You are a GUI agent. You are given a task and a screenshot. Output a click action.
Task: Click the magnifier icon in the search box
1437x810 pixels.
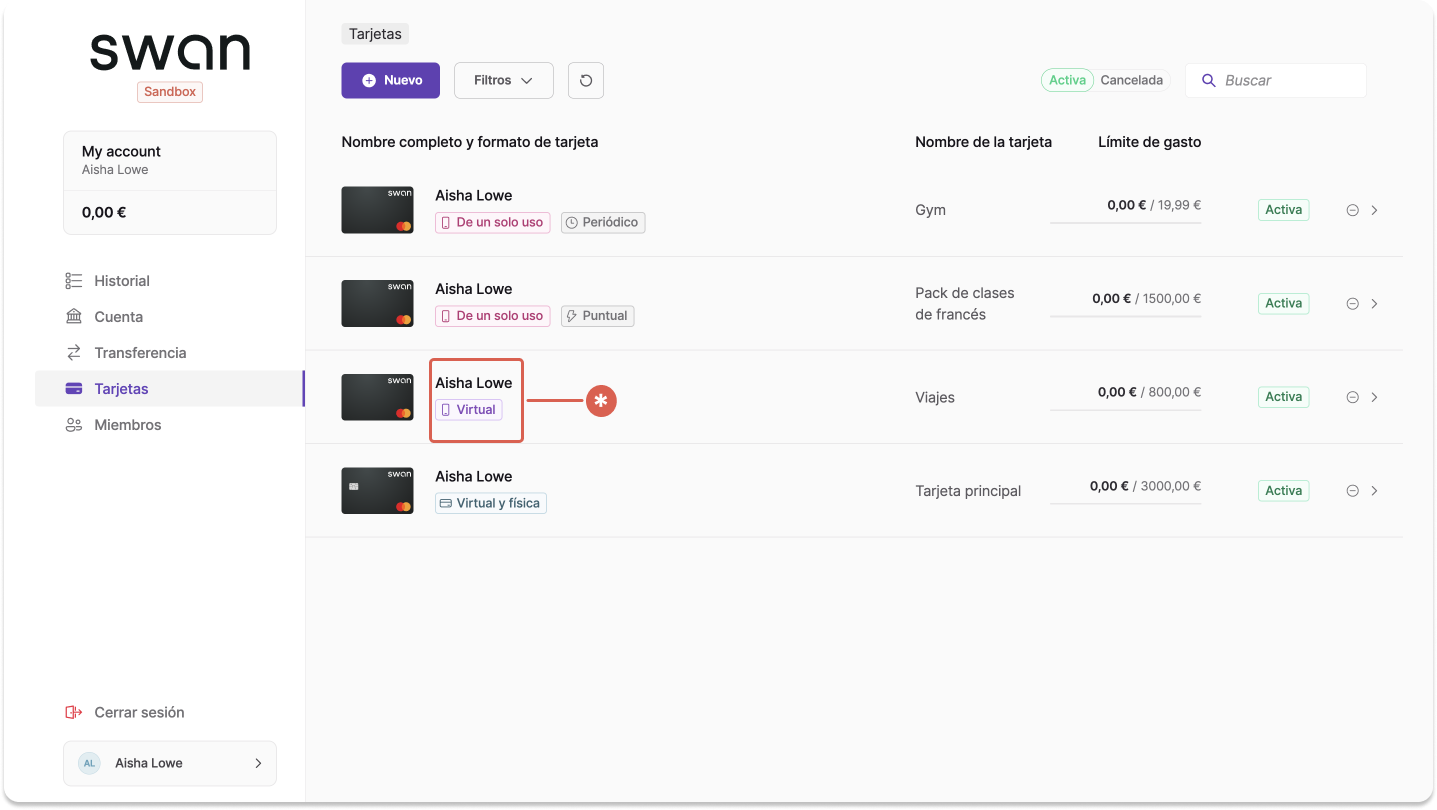click(x=1208, y=81)
